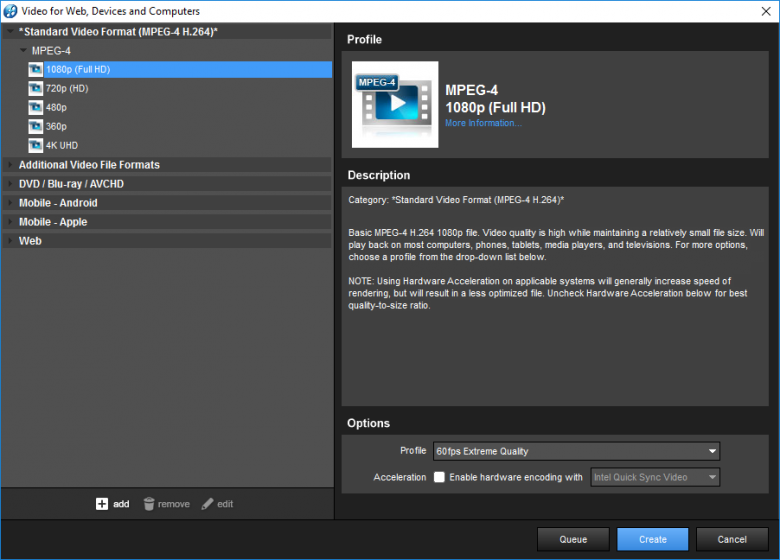Image resolution: width=780 pixels, height=560 pixels.
Task: Open the Intel Quick Sync Video dropdown
Action: 655,477
